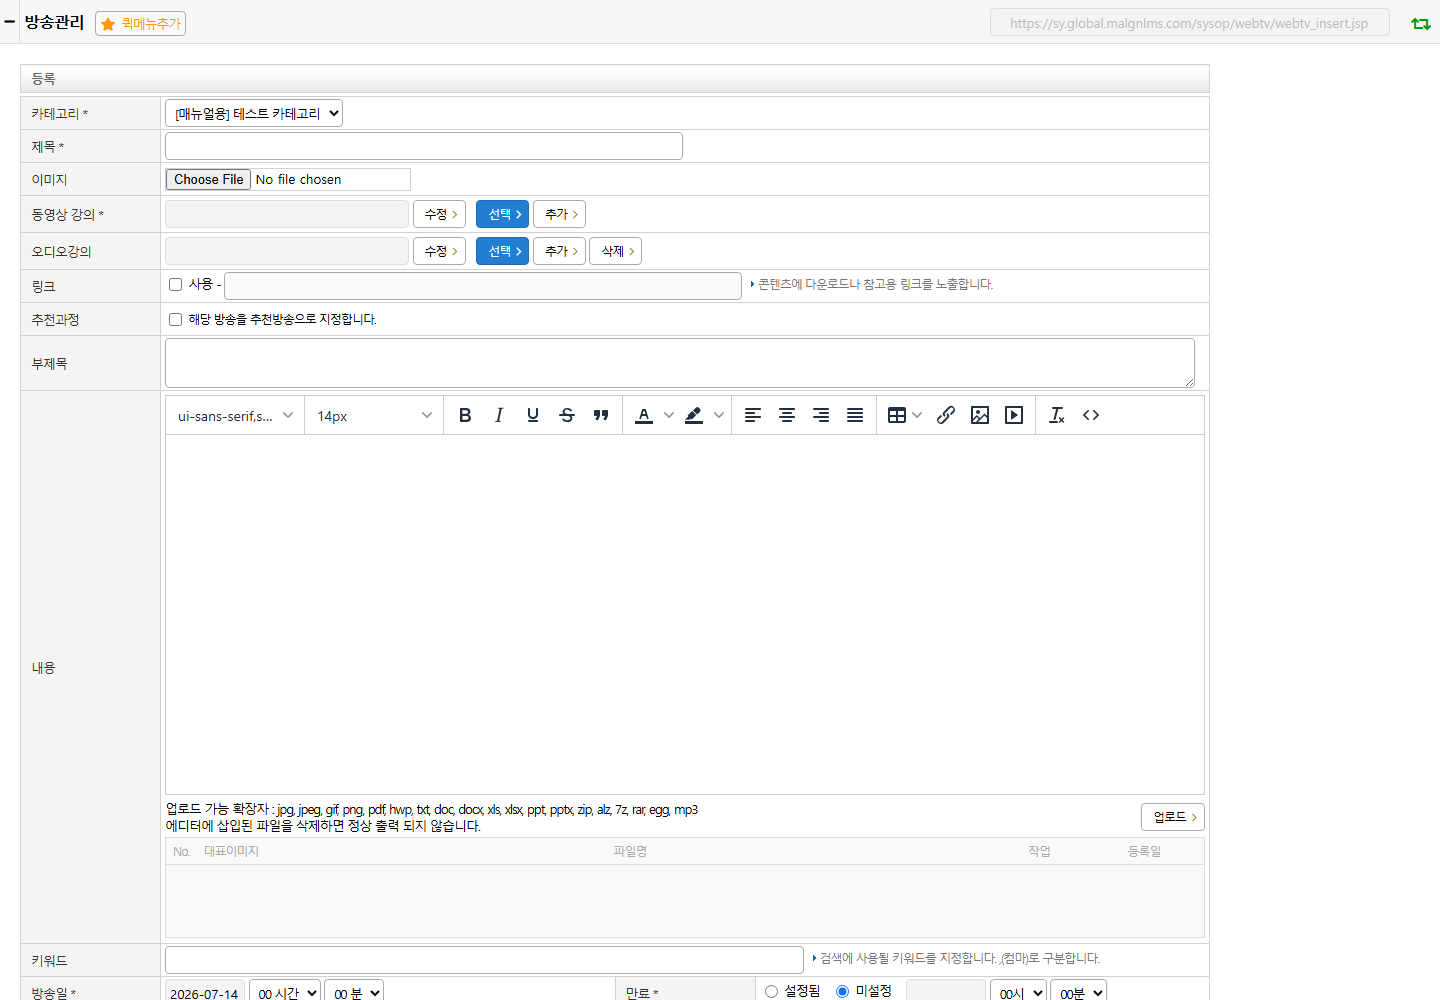Viewport: 1440px width, 1000px height.
Task: Select the 설정됨 radio option
Action: (x=771, y=991)
